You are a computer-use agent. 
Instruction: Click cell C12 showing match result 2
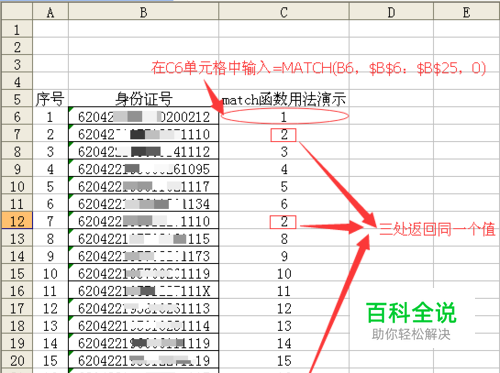coord(284,221)
